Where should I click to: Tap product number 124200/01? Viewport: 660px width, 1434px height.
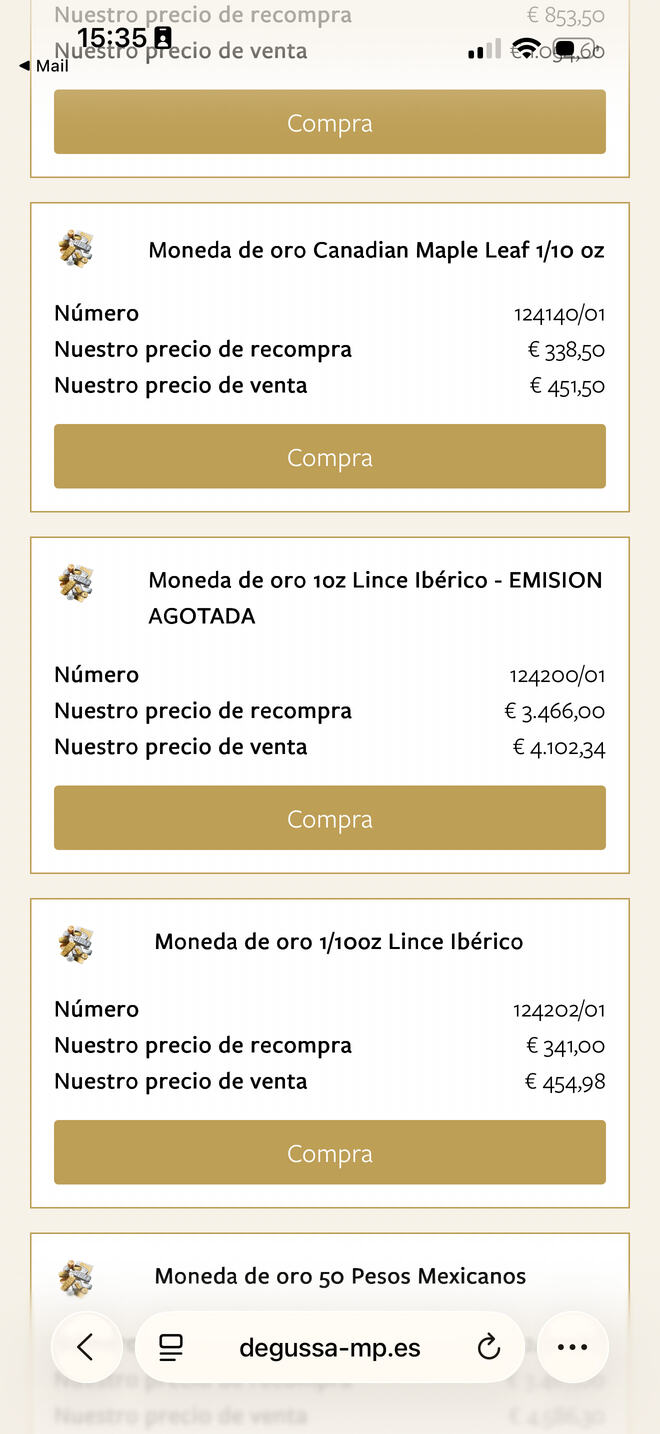pyautogui.click(x=557, y=676)
